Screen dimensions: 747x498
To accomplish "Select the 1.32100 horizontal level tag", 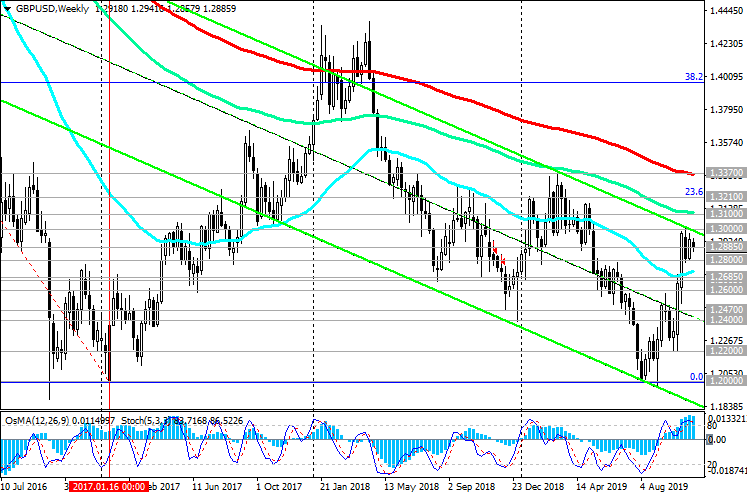I will click(726, 196).
